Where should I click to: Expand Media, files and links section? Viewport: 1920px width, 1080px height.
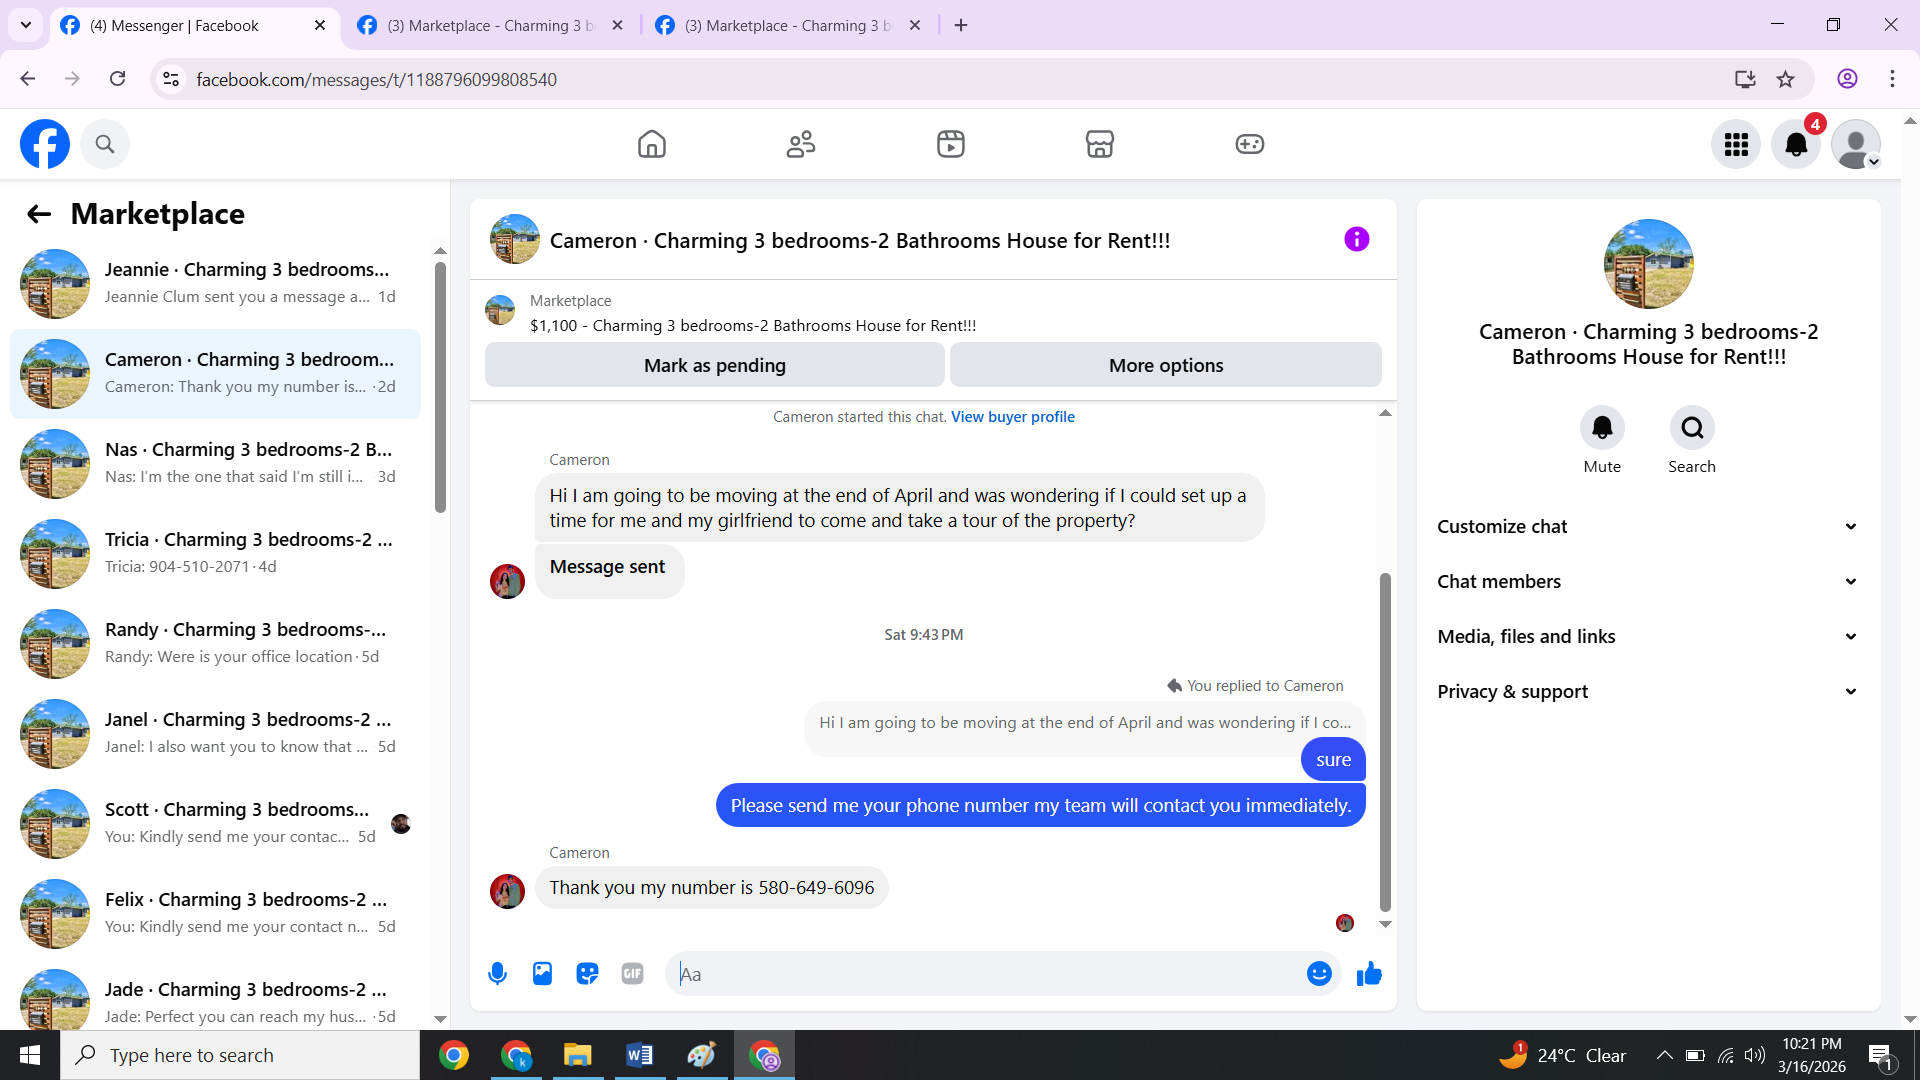pos(1648,636)
